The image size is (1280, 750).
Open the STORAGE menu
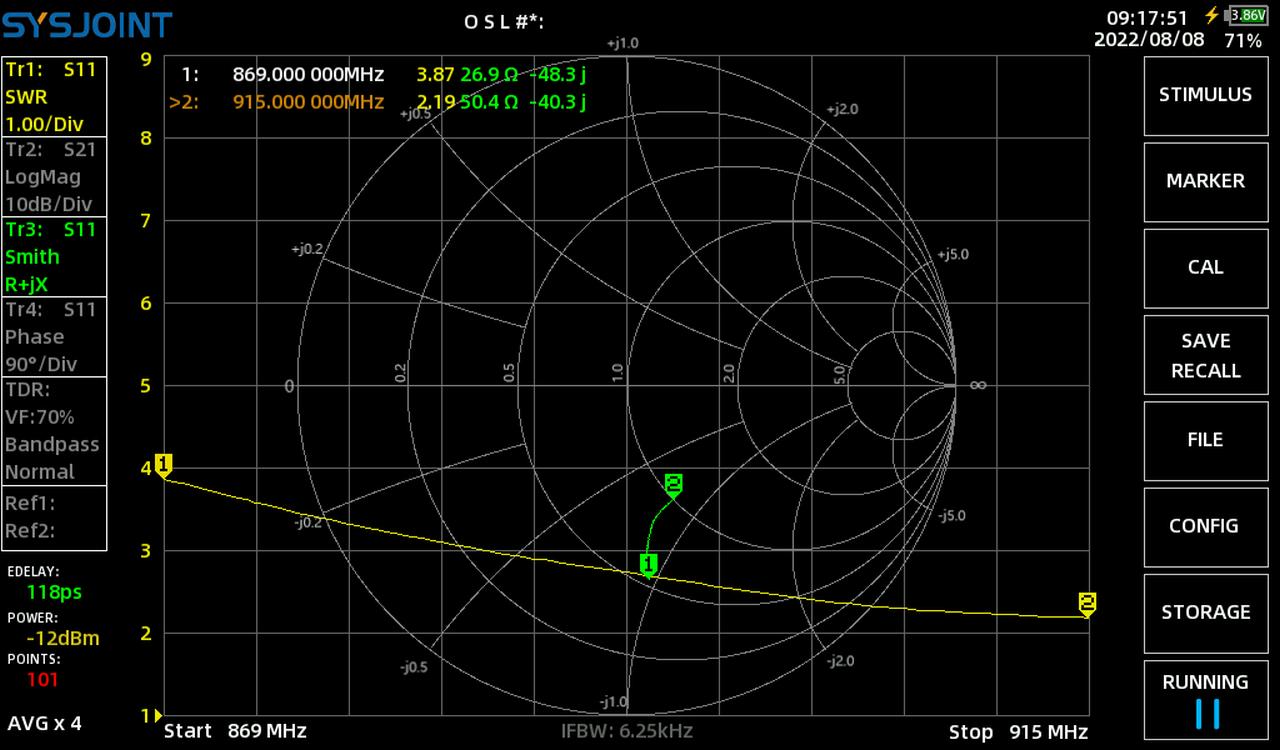(1205, 612)
